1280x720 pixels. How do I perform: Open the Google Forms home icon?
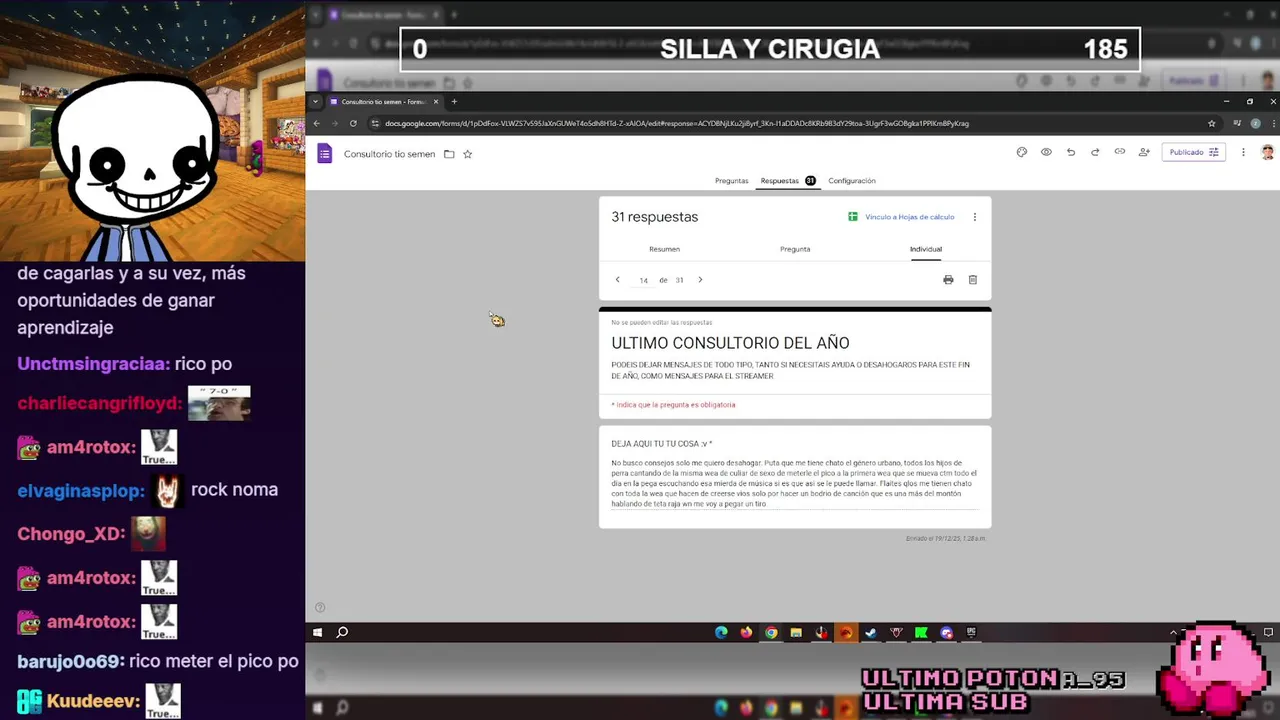[324, 153]
